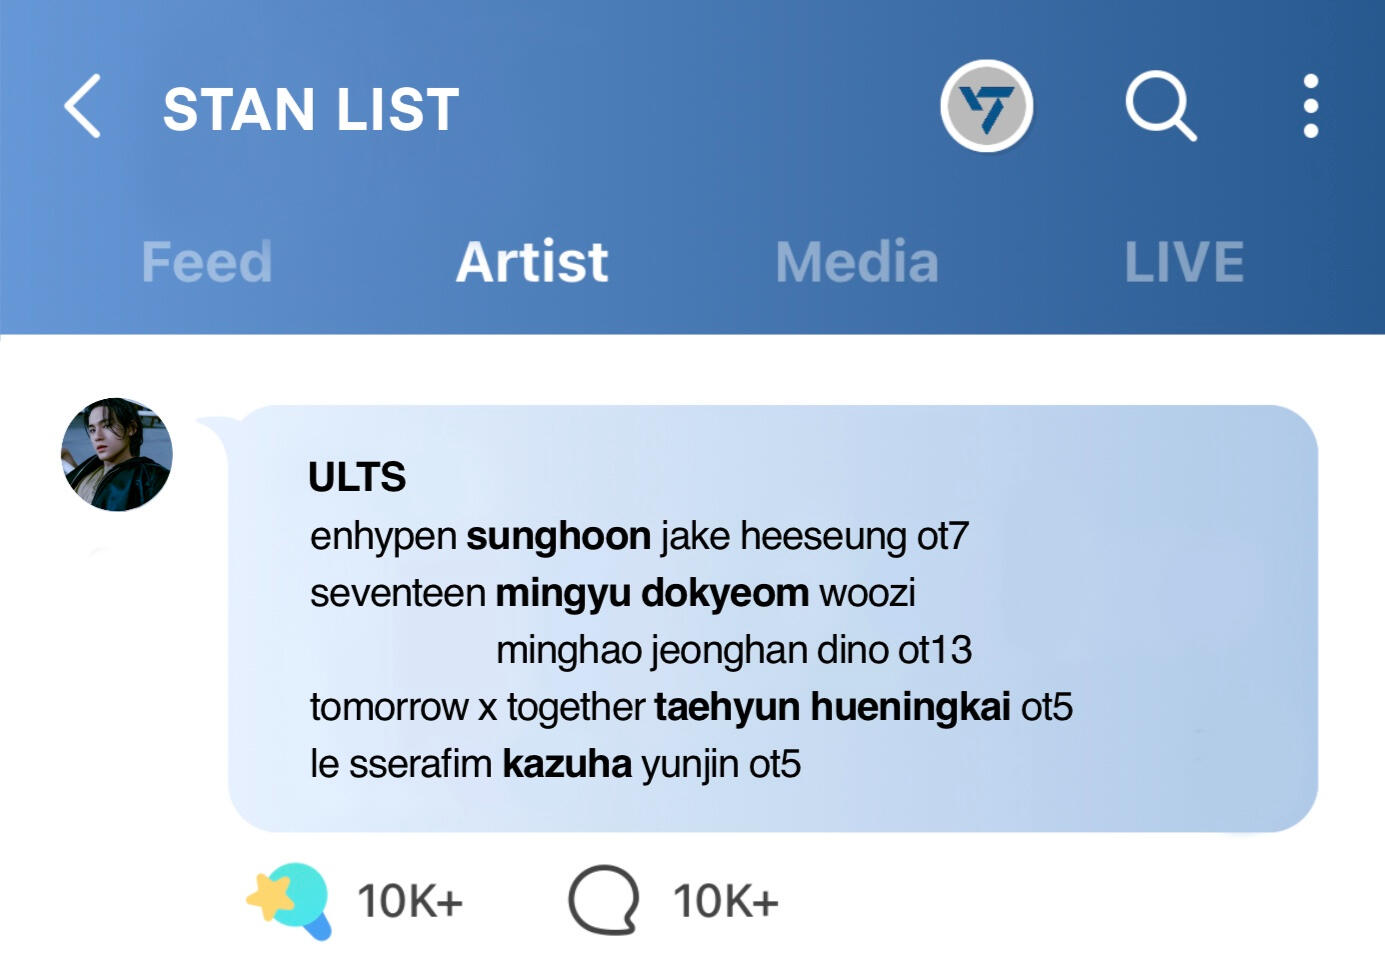Open the Seventeen community logo icon
Viewport: 1385px width, 964px height.
pyautogui.click(x=986, y=106)
